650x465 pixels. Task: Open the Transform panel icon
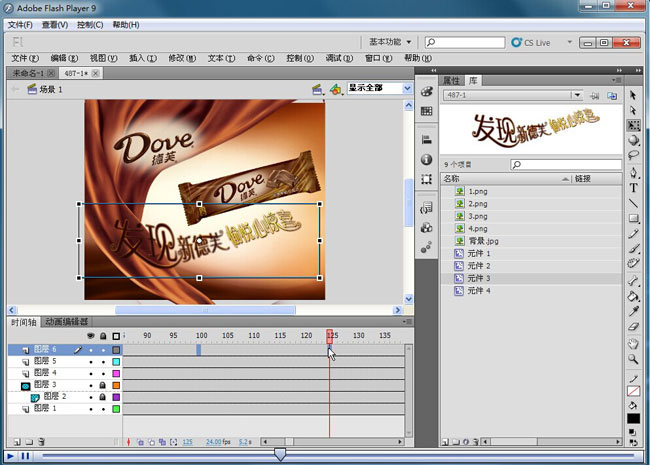click(427, 179)
